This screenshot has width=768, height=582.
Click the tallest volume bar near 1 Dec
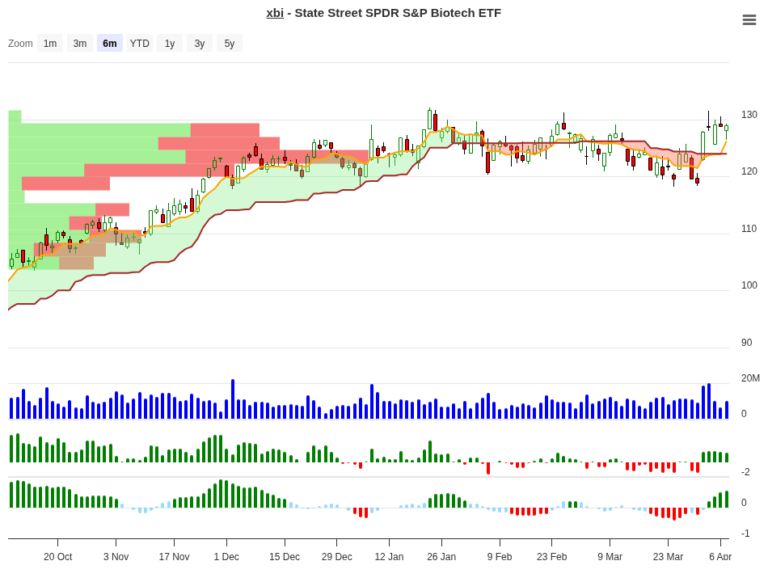coord(233,399)
